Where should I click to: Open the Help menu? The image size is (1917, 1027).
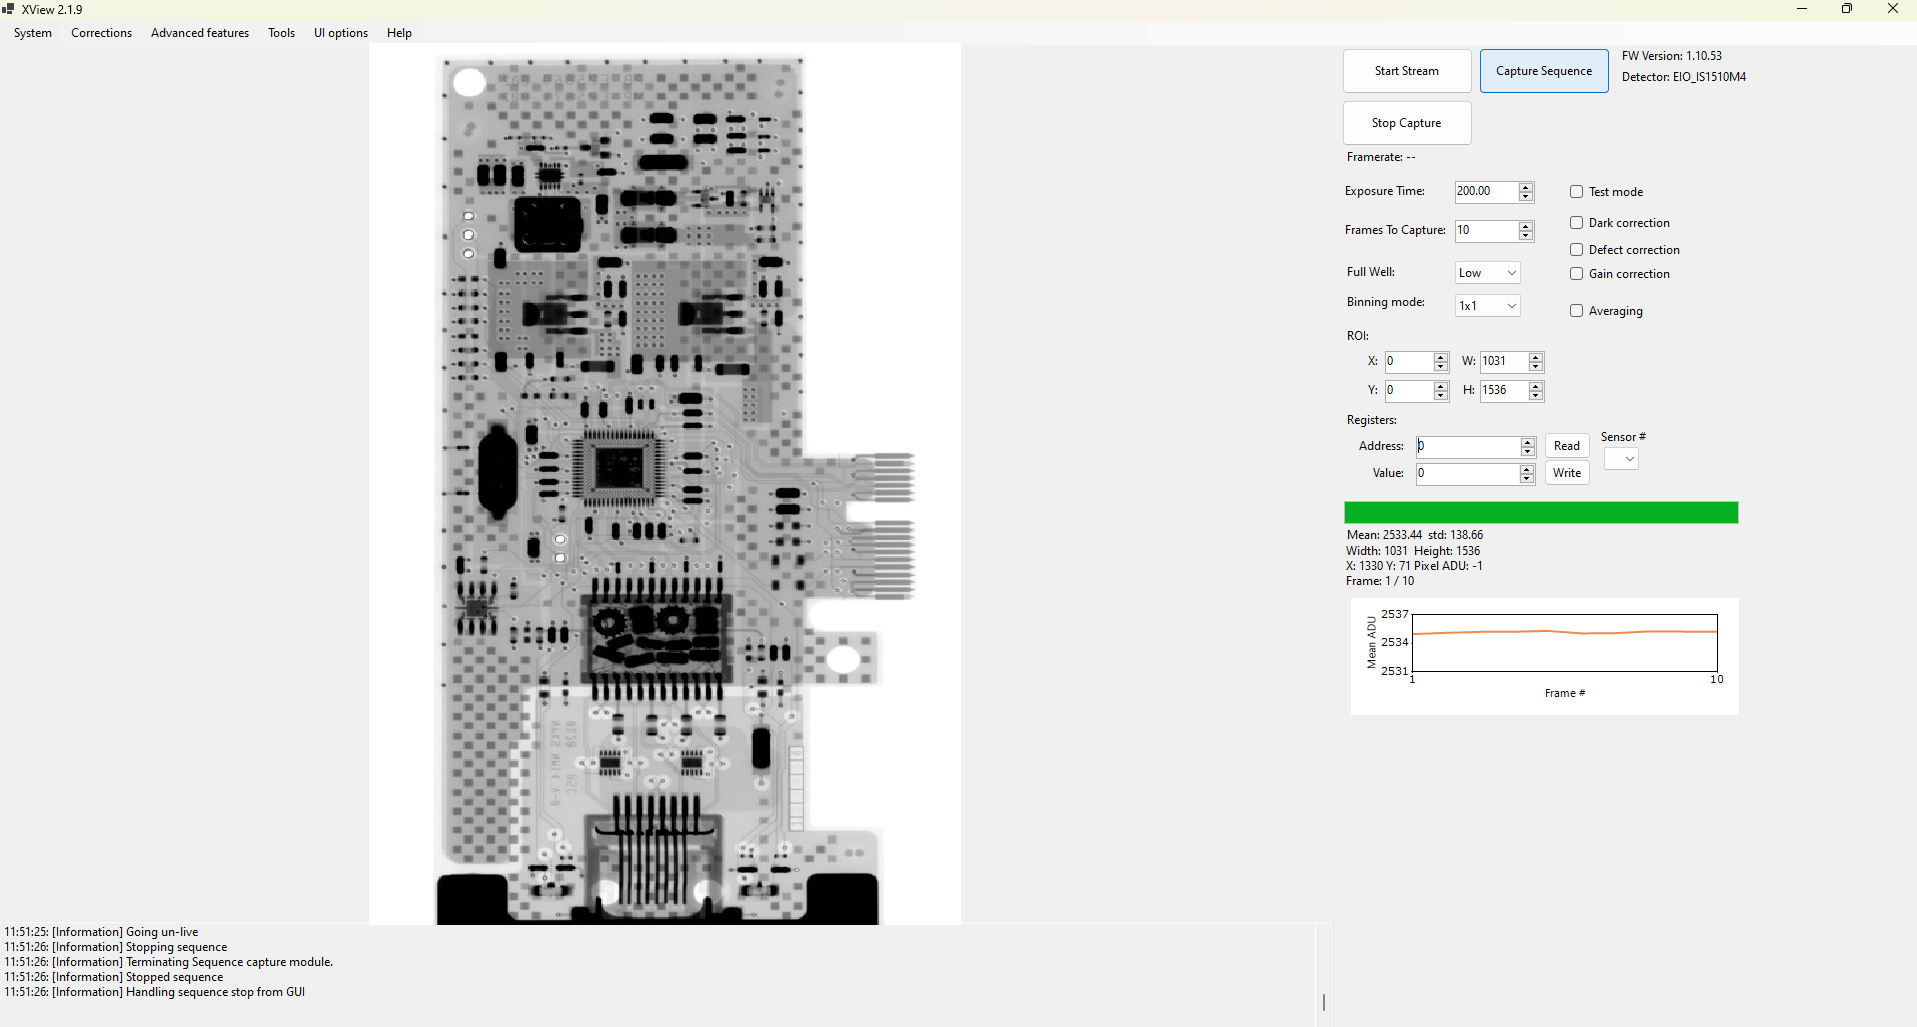[x=399, y=33]
